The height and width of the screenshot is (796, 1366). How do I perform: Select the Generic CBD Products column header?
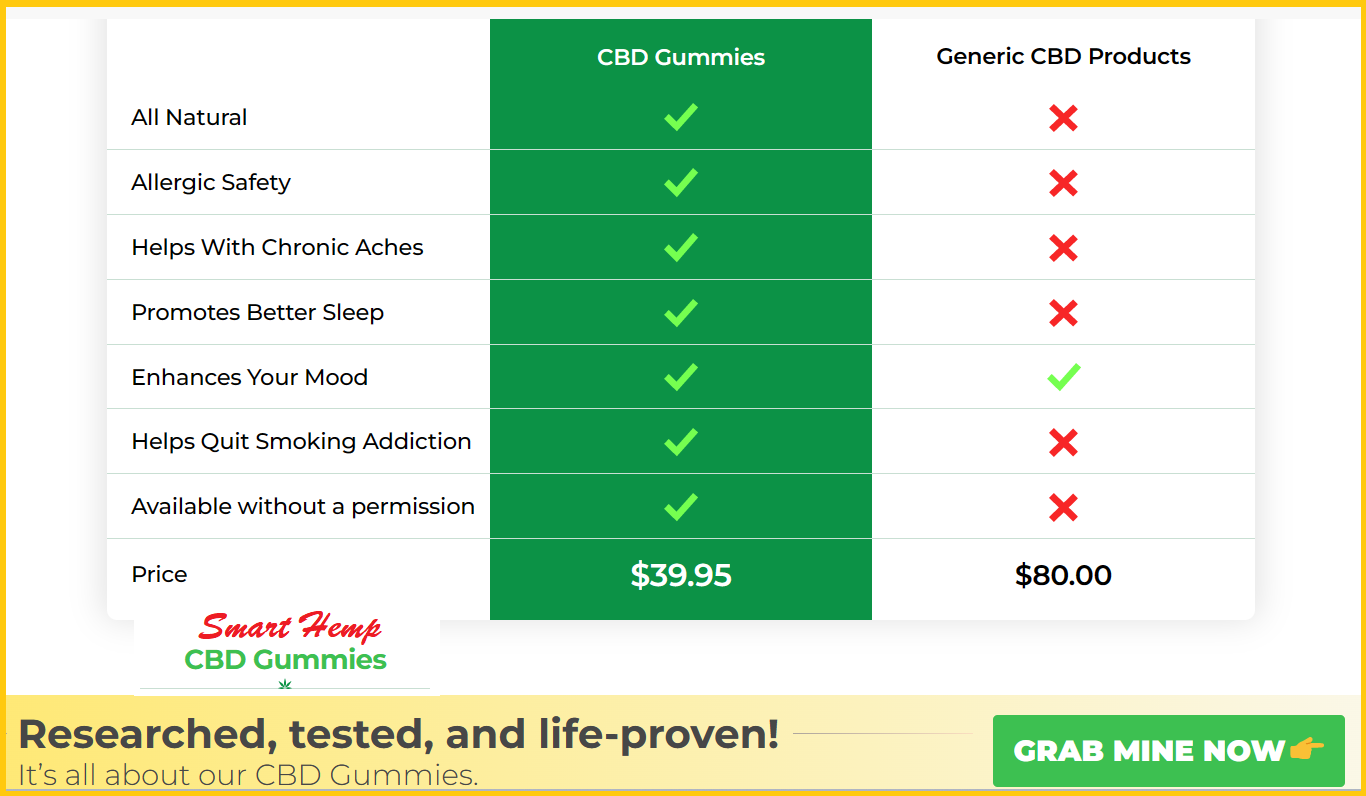tap(1063, 57)
